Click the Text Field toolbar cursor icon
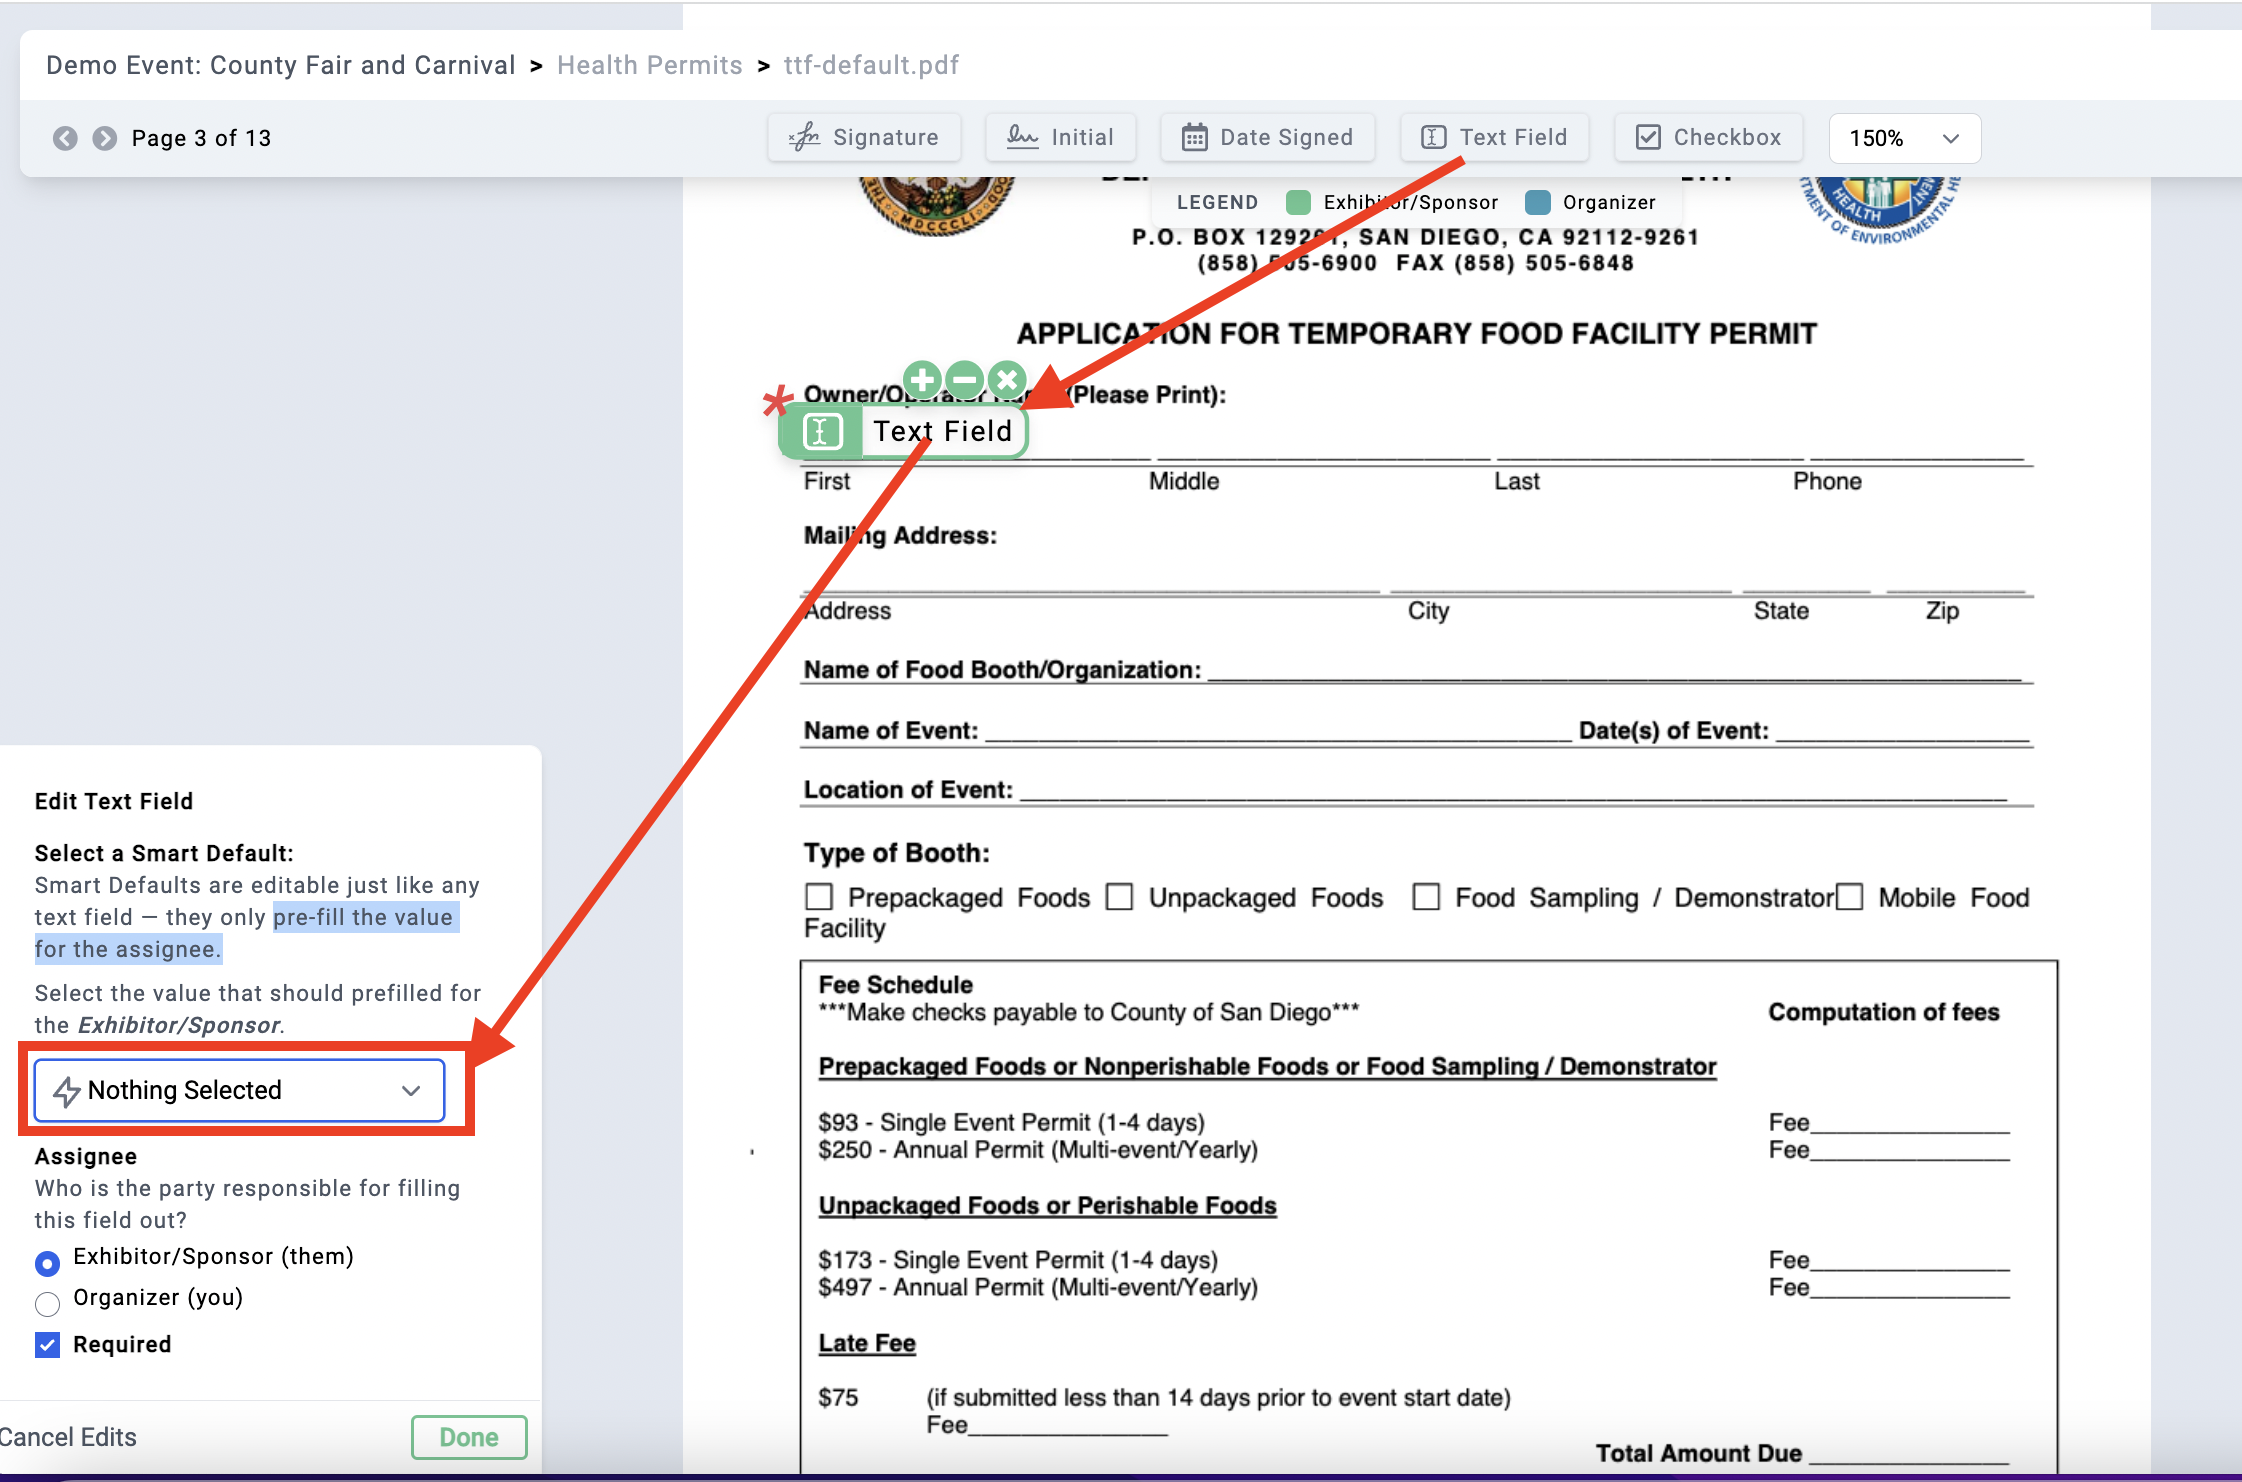2242x1482 pixels. 1434,137
